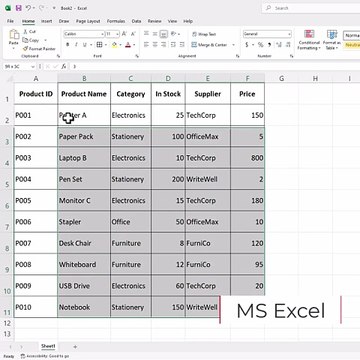Open the File tab
Image resolution: width=360 pixels, height=360 pixels.
coord(10,21)
